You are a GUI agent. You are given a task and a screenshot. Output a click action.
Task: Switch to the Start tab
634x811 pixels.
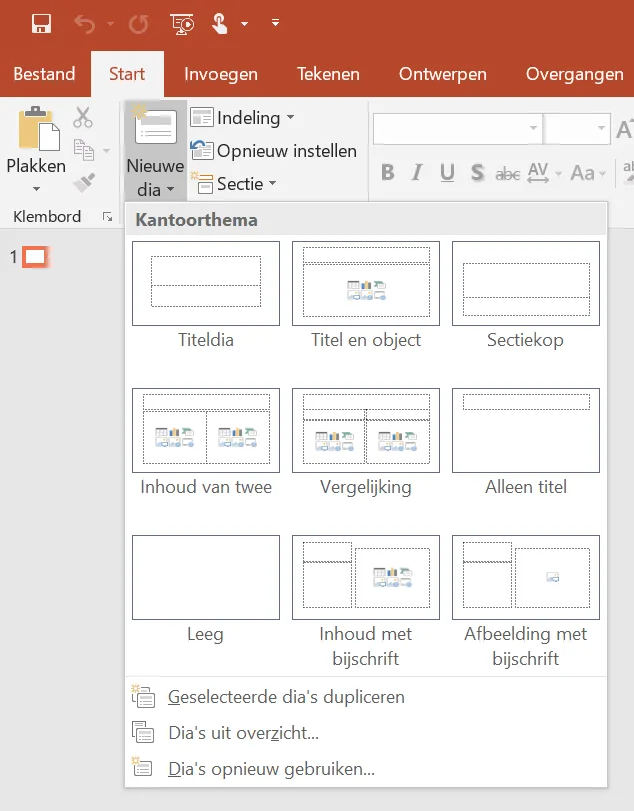pos(127,74)
